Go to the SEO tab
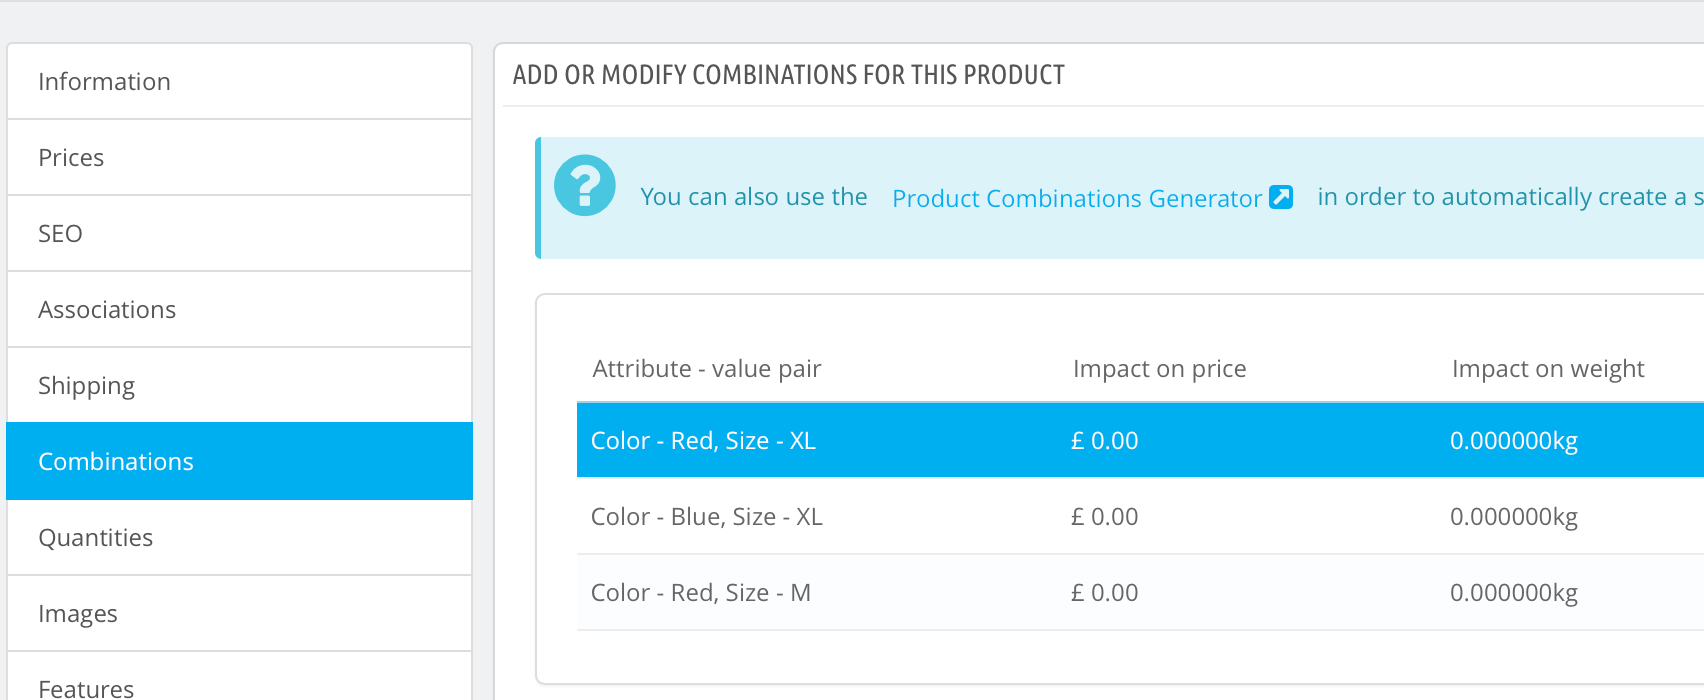Image resolution: width=1704 pixels, height=700 pixels. click(239, 233)
